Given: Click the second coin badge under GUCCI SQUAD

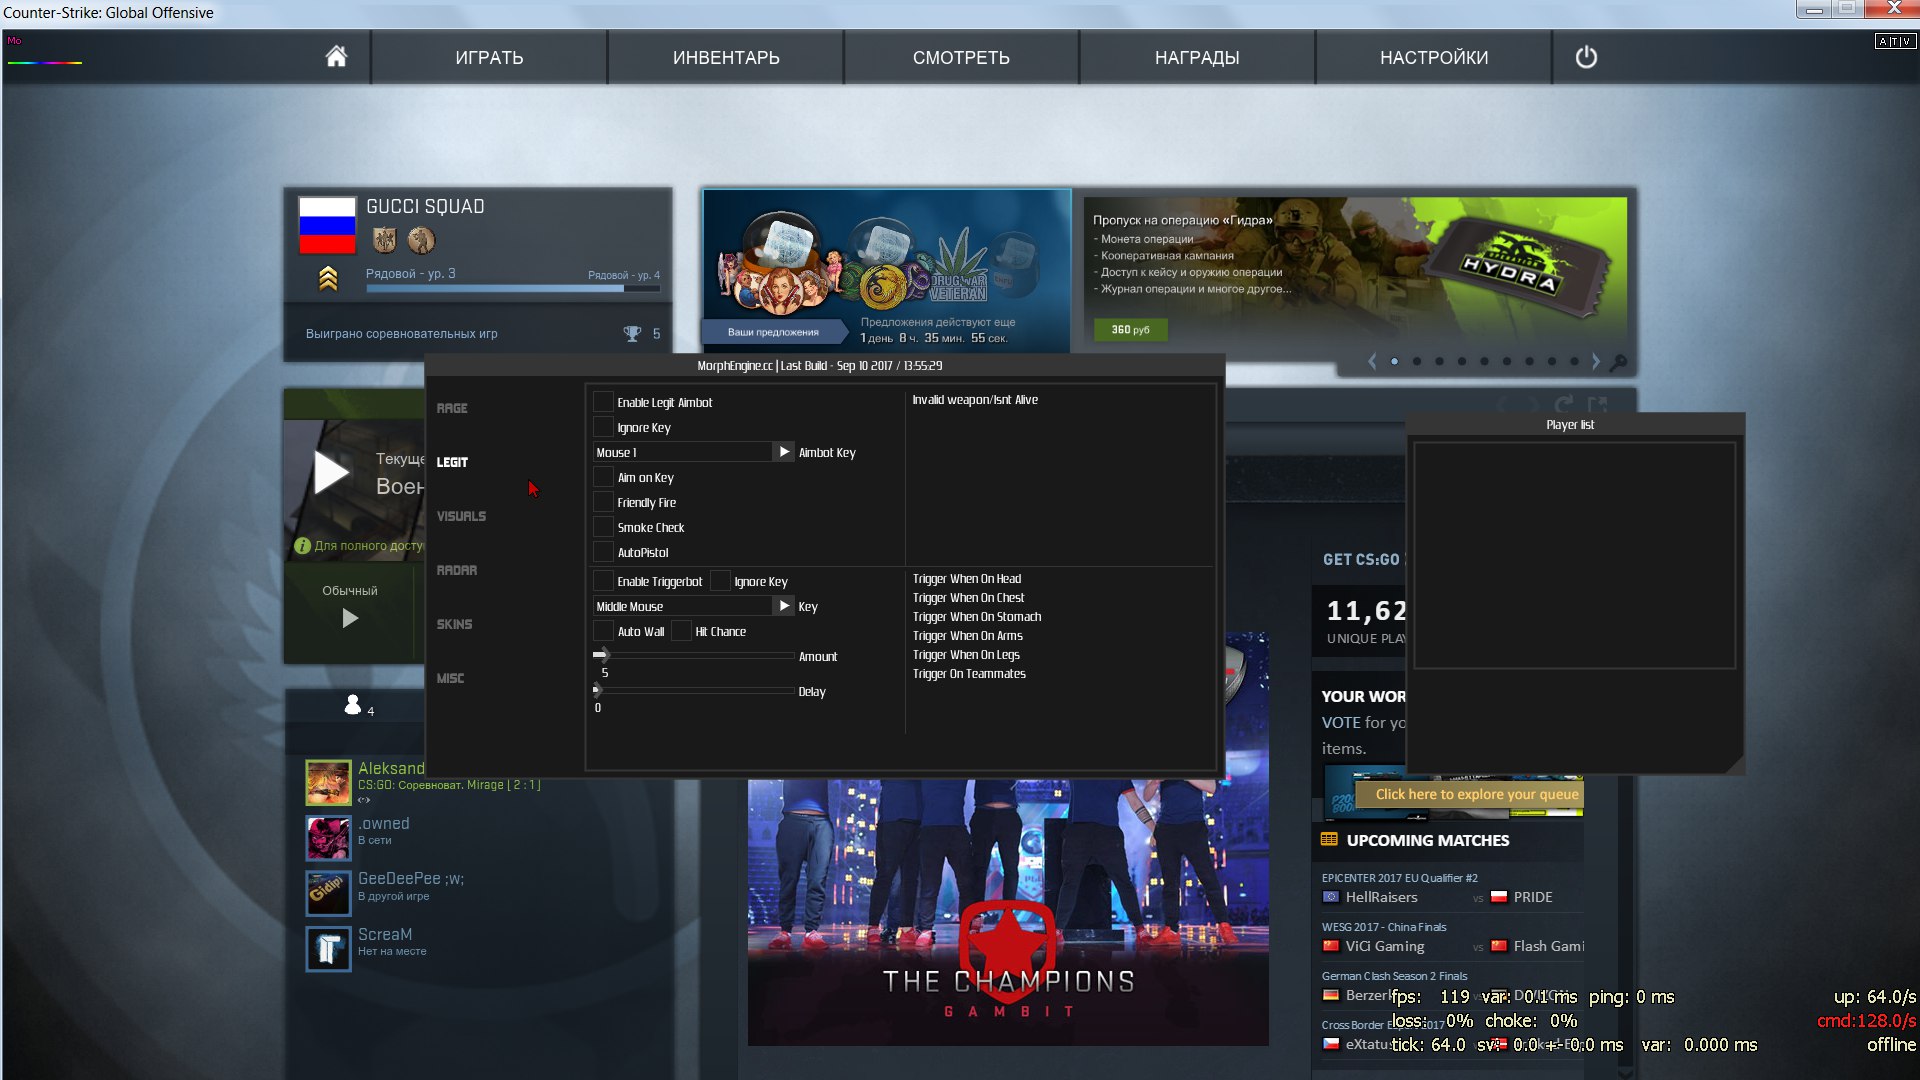Looking at the screenshot, I should tap(421, 240).
